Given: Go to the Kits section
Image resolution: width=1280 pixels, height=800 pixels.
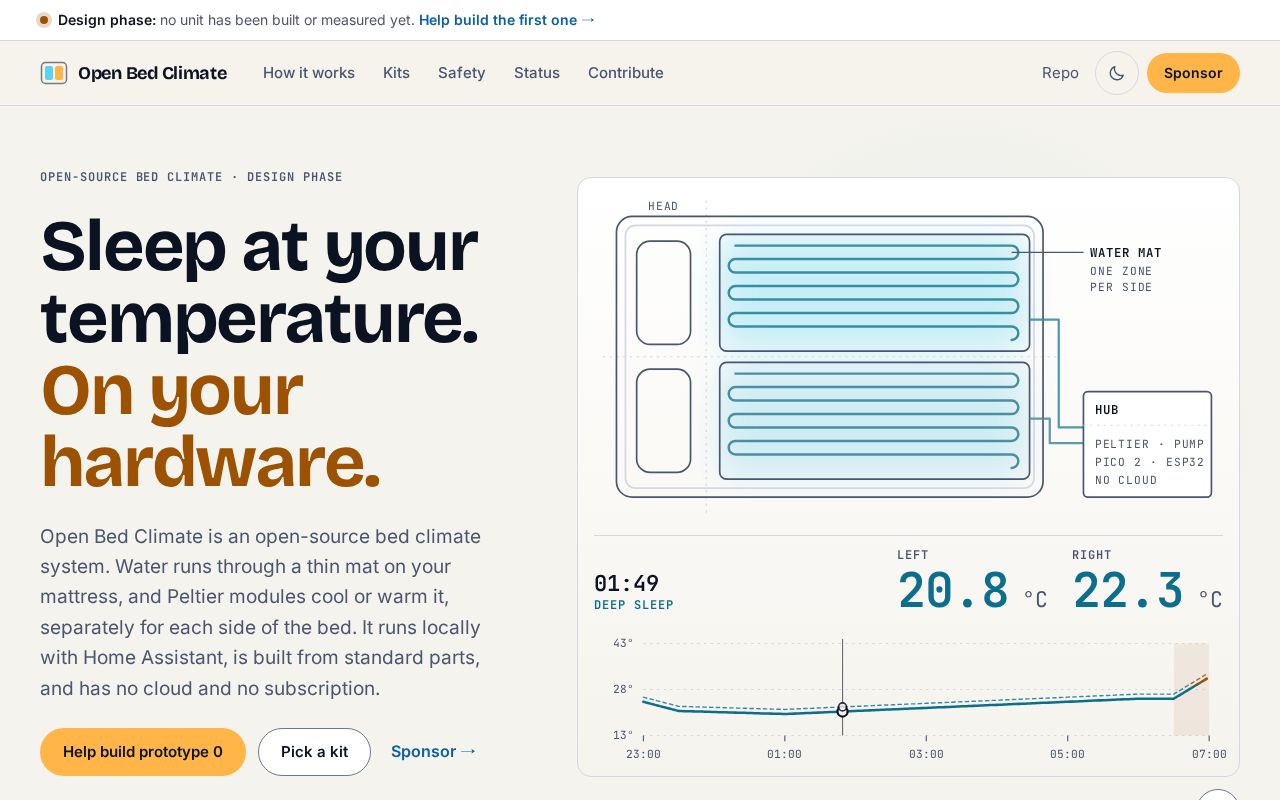Looking at the screenshot, I should coord(396,73).
